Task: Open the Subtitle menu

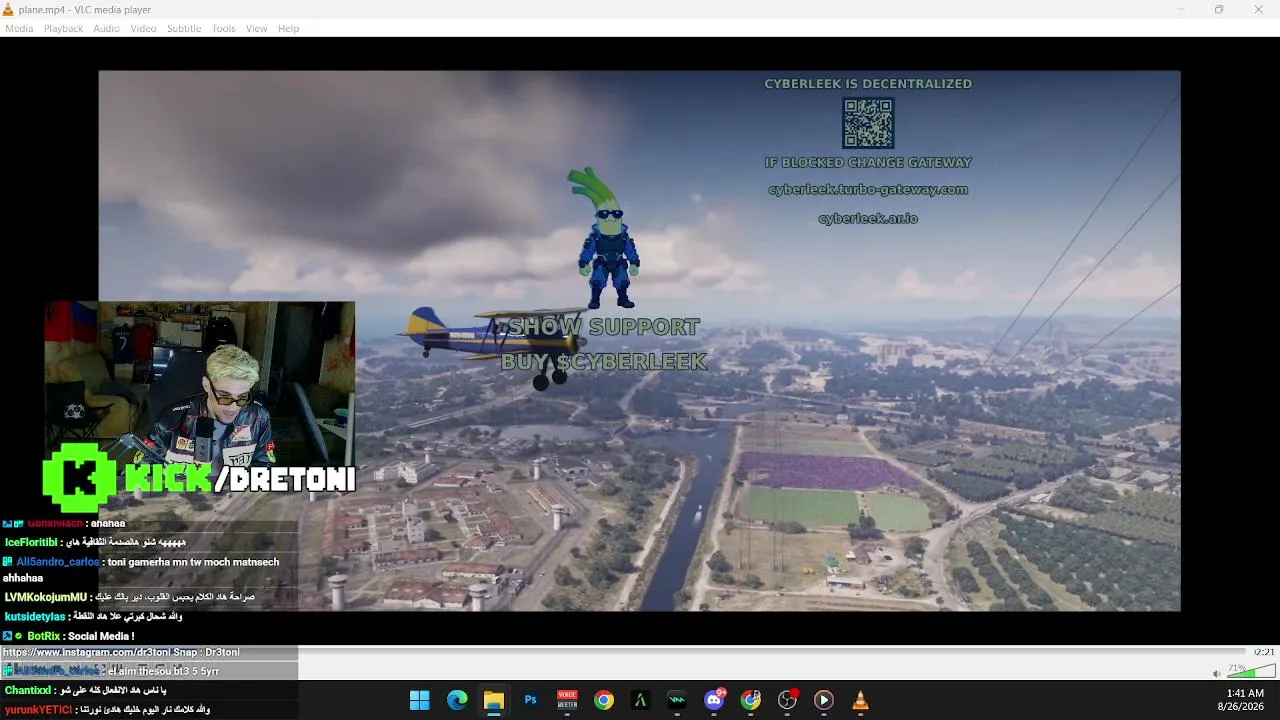Action: click(x=184, y=28)
